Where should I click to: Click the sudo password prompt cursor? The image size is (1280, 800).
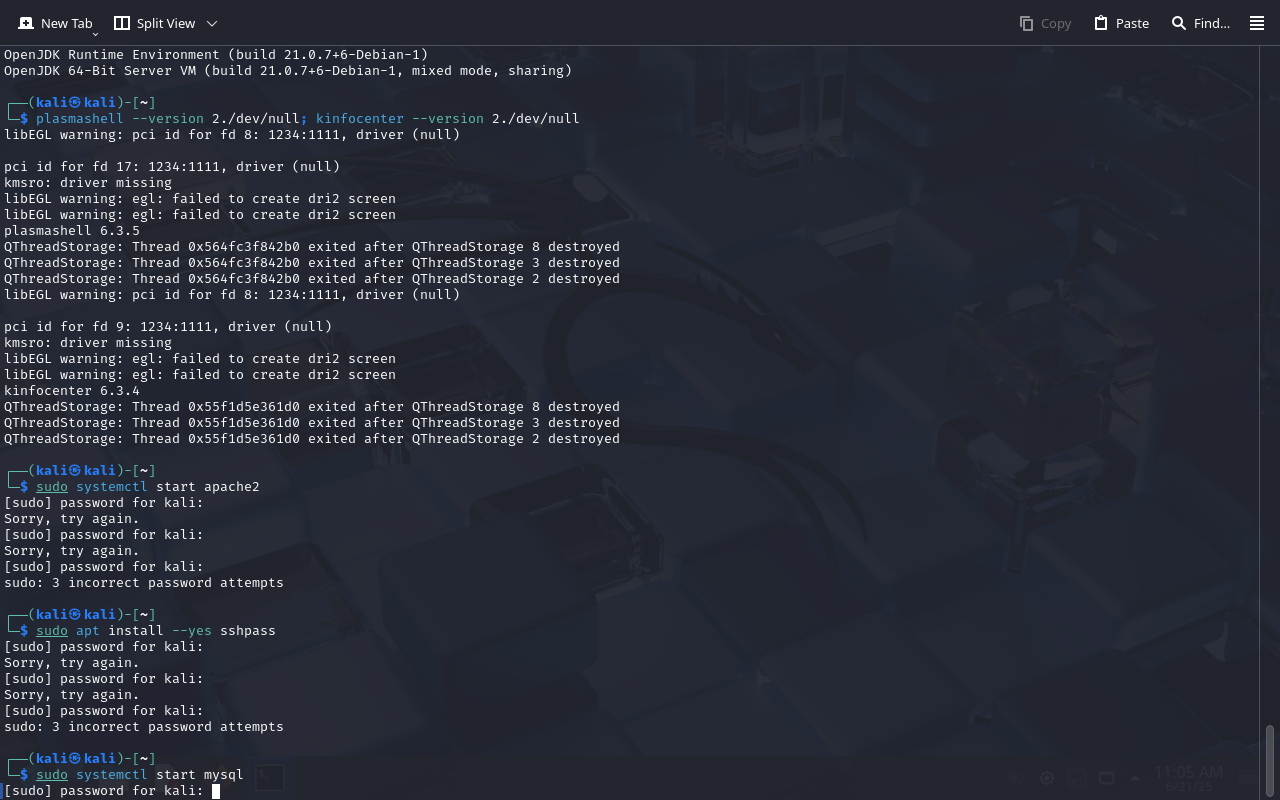tap(216, 791)
